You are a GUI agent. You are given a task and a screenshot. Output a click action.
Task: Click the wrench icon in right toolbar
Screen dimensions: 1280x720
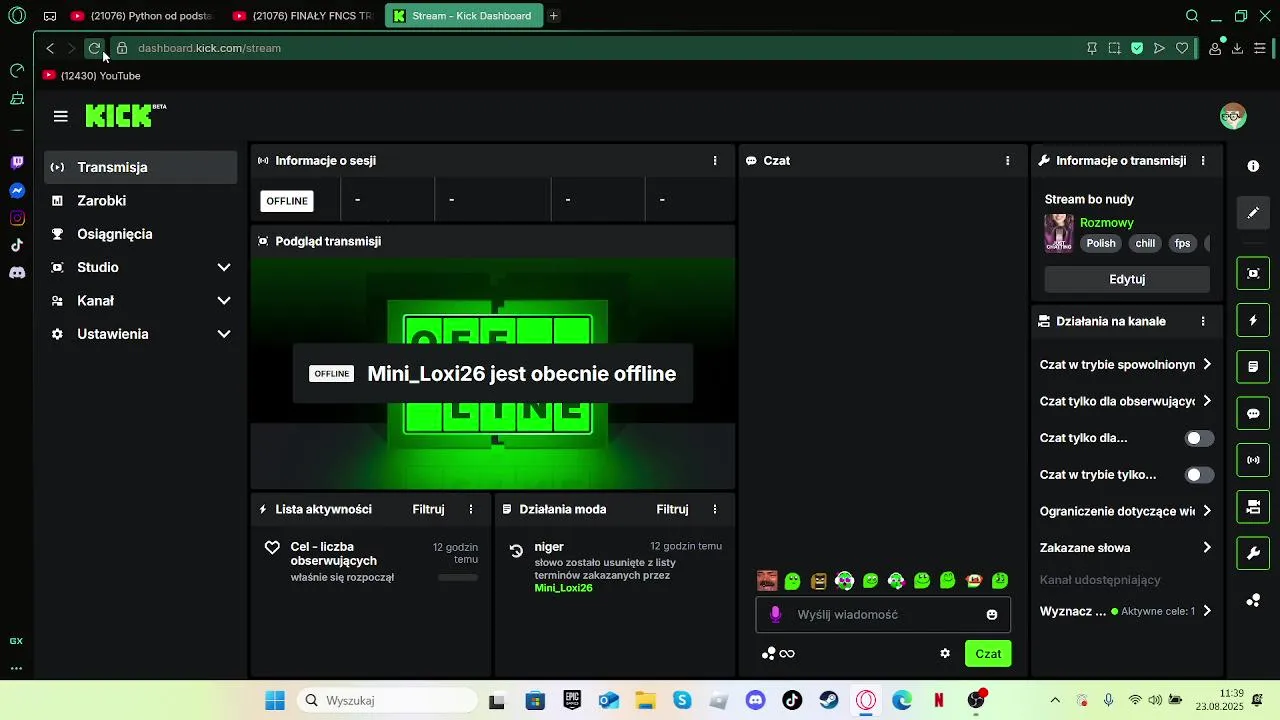point(1253,553)
